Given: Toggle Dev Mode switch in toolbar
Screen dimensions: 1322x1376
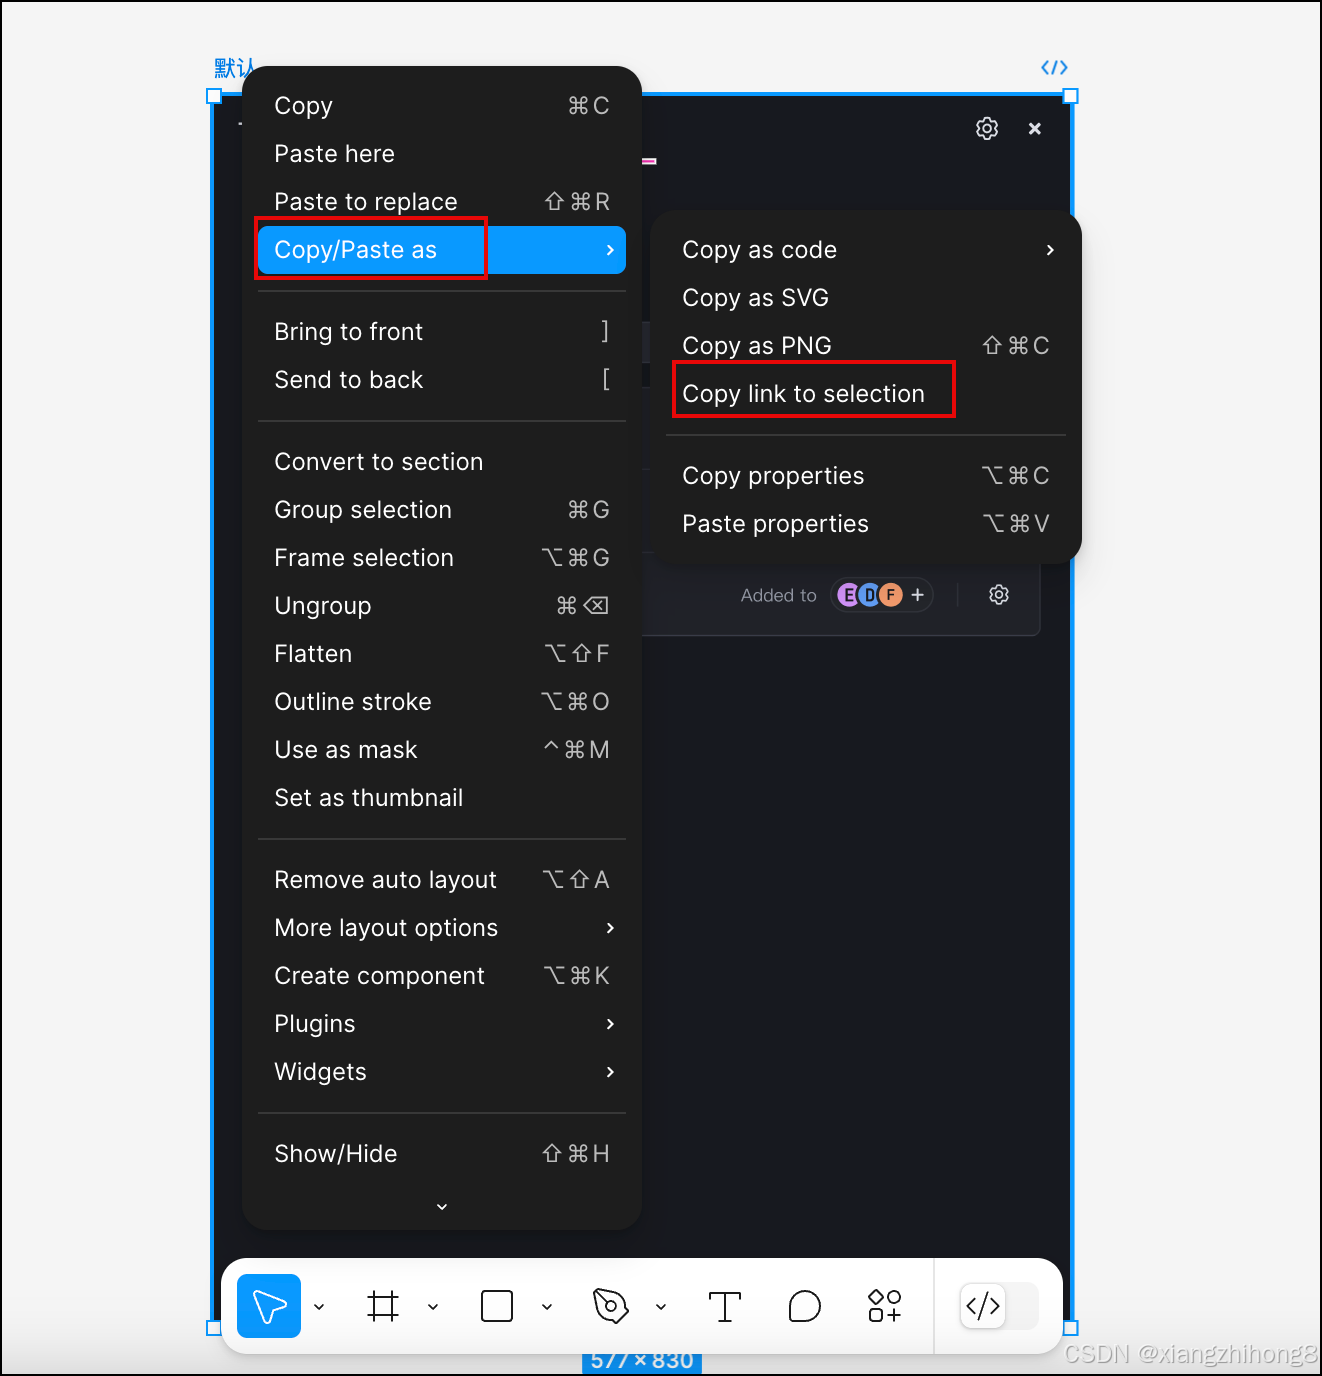Looking at the screenshot, I should [x=998, y=1306].
